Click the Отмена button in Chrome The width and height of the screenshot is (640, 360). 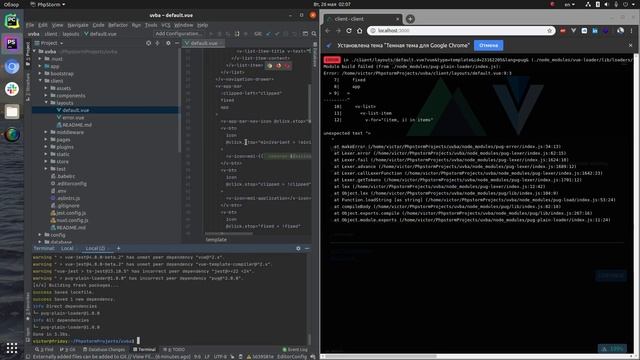[x=489, y=45]
